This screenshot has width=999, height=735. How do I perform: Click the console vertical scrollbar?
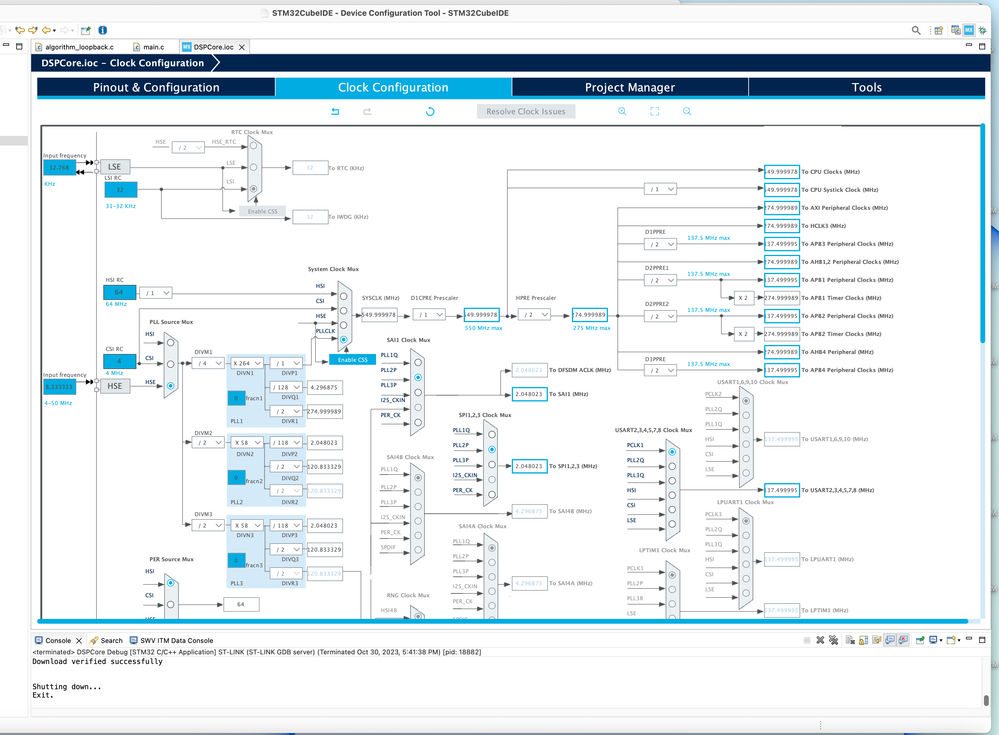pyautogui.click(x=986, y=699)
